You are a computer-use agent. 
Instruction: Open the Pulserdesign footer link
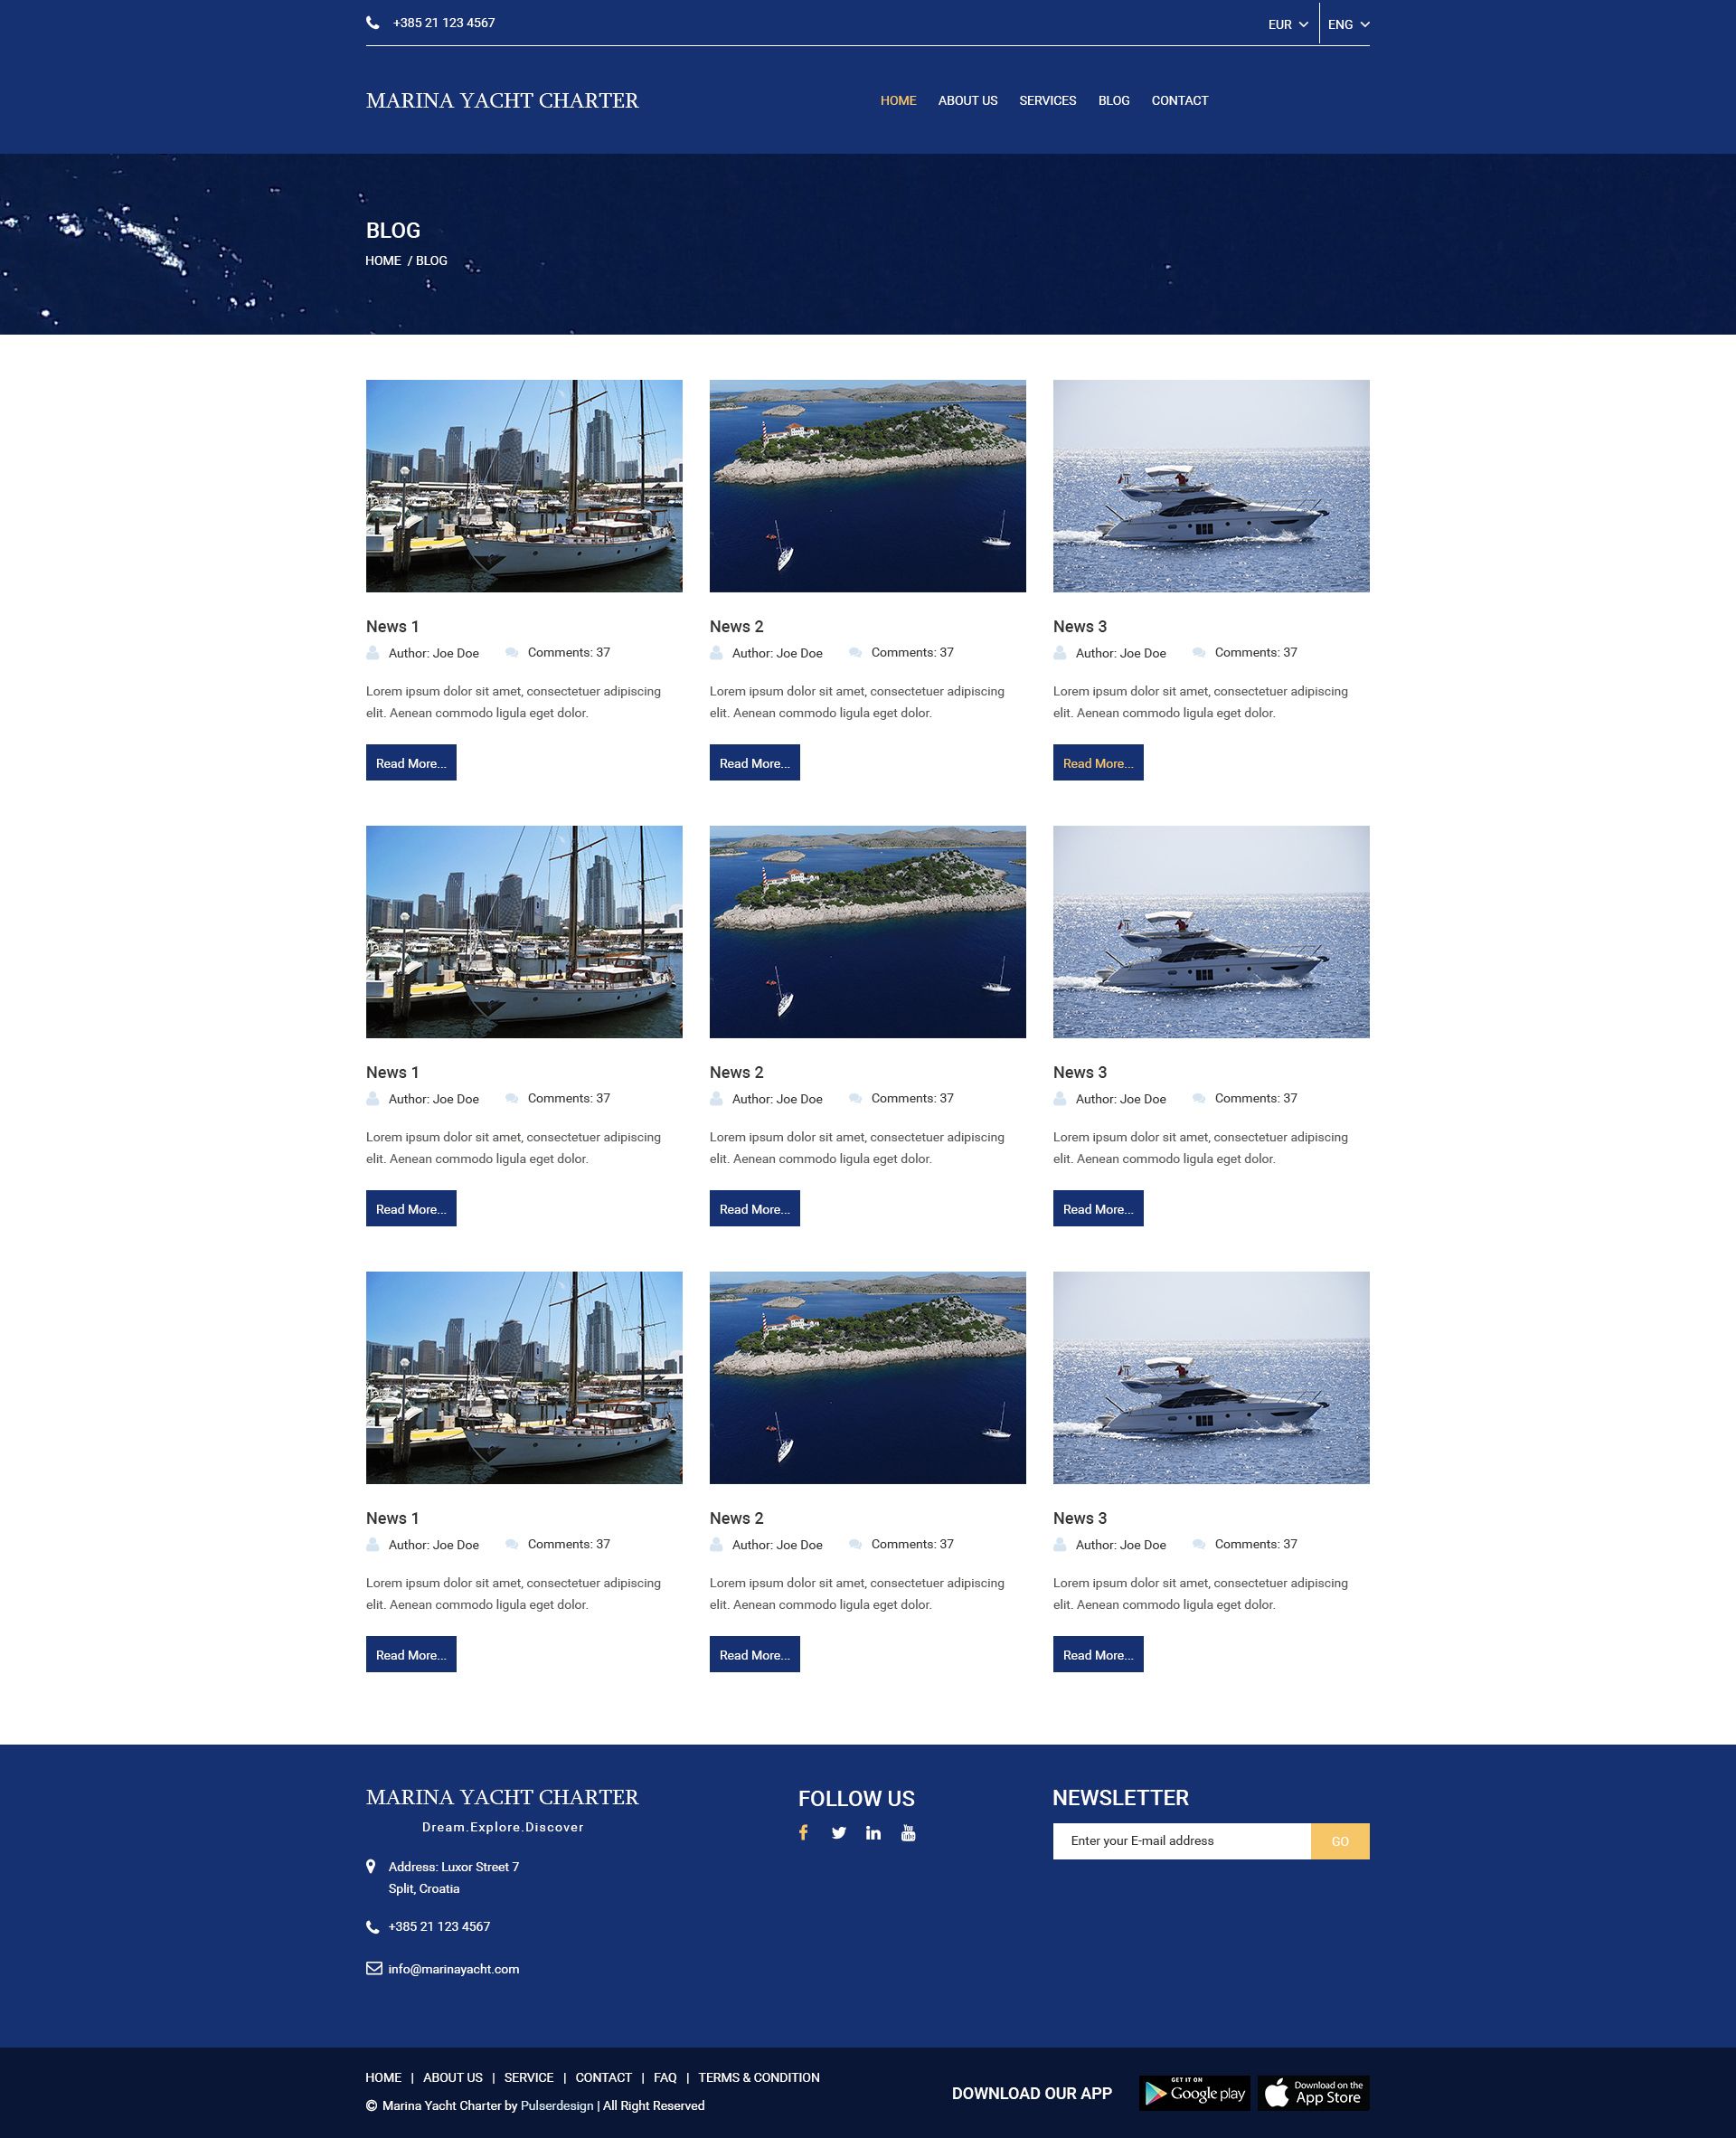pyautogui.click(x=557, y=2105)
